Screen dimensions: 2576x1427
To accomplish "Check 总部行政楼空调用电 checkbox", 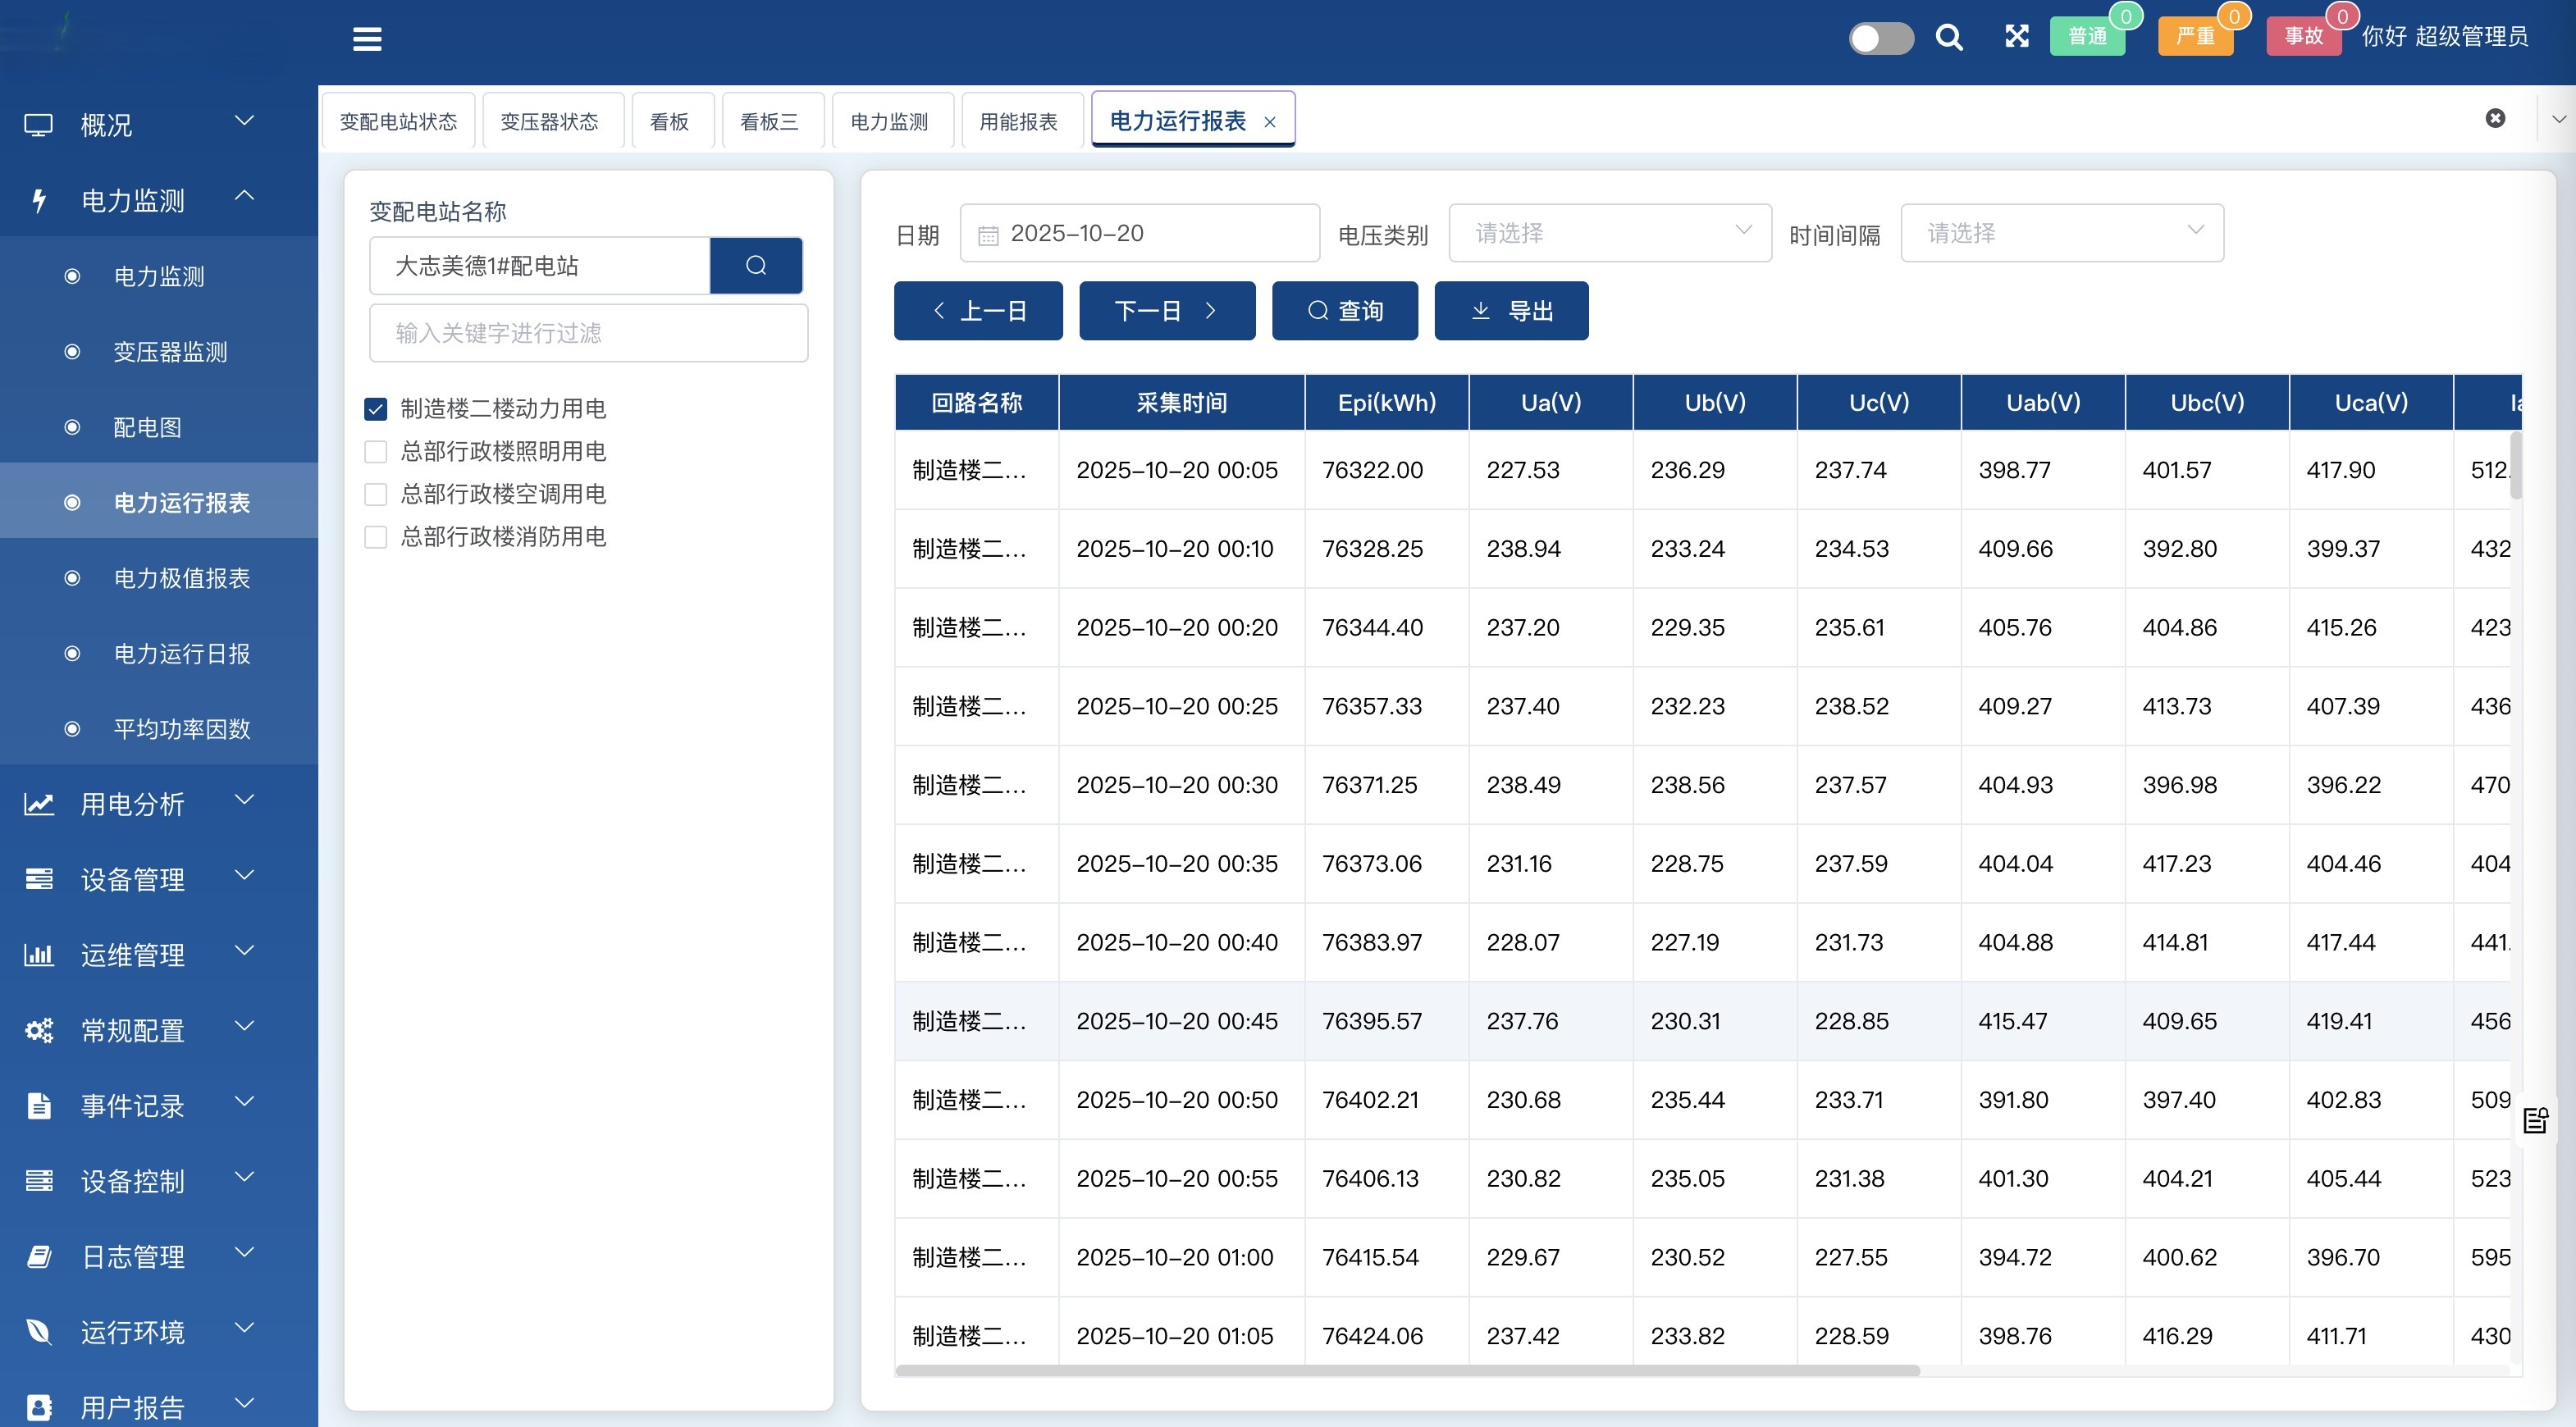I will pos(376,494).
